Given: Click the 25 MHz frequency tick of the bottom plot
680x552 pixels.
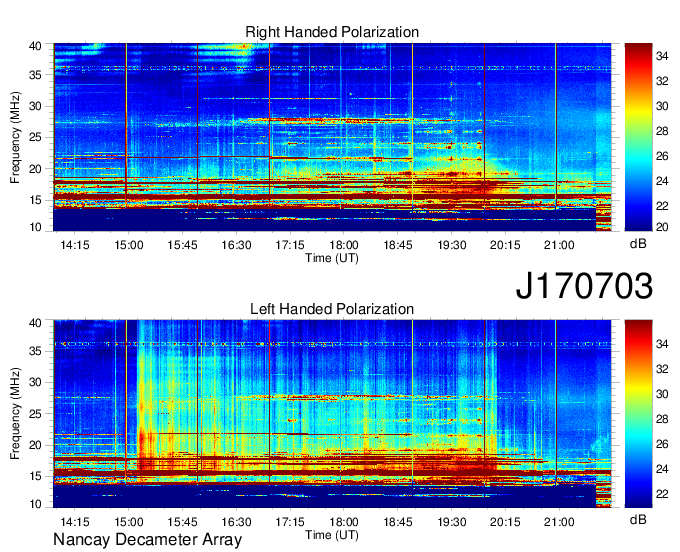Looking at the screenshot, I should [36, 414].
